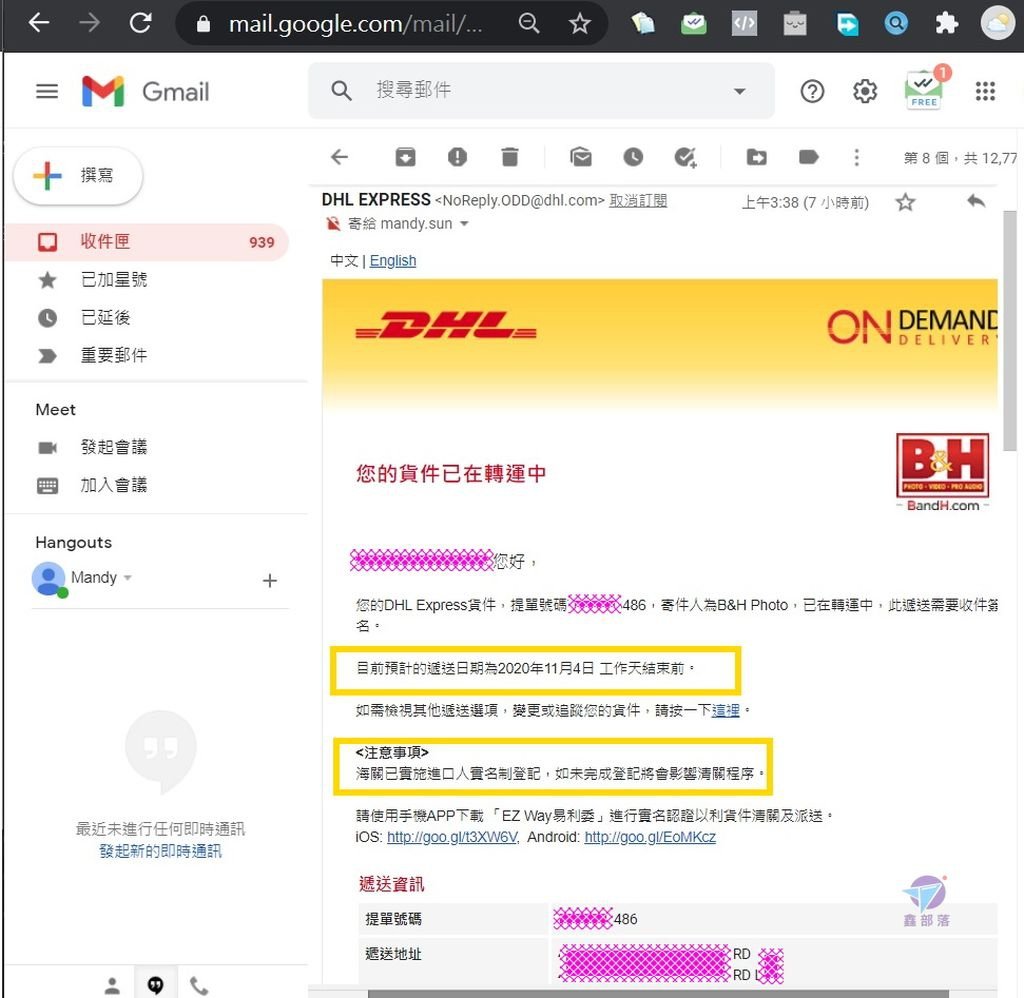Switch to Hangouts conversations tab
The width and height of the screenshot is (1024, 998).
click(x=155, y=985)
